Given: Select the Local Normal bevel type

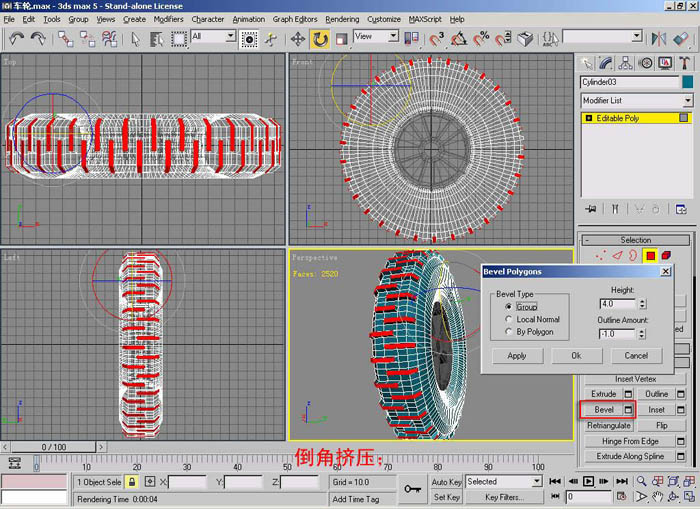Looking at the screenshot, I should click(508, 319).
